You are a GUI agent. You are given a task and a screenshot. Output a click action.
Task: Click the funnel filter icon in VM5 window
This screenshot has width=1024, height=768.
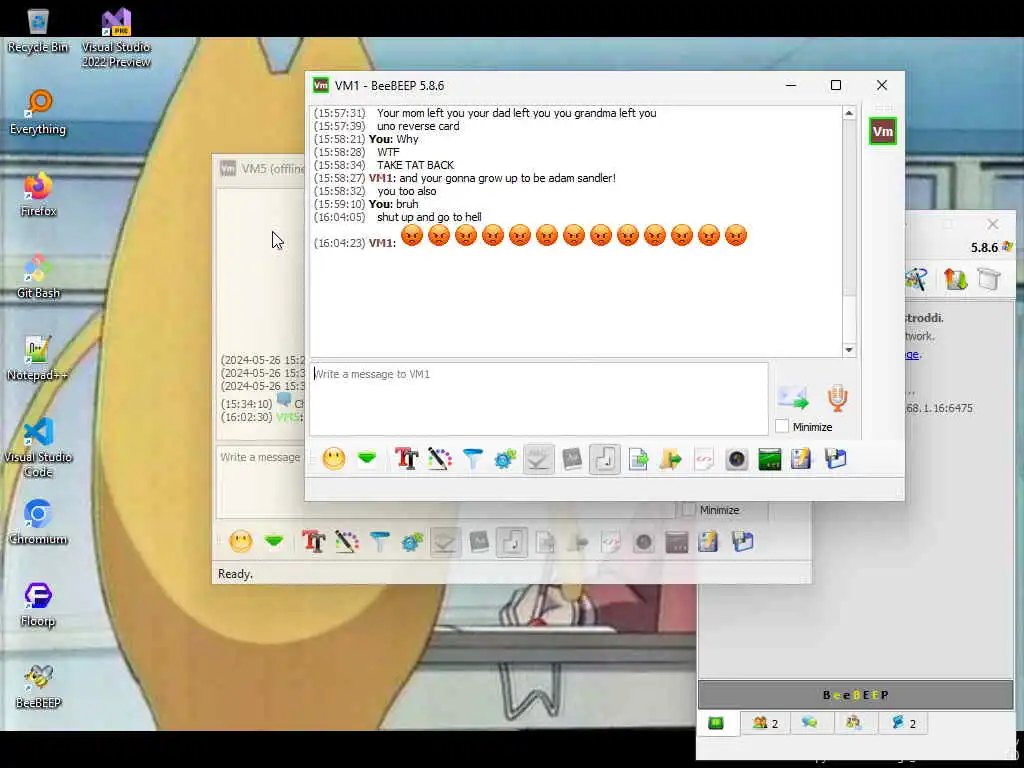pyautogui.click(x=379, y=541)
